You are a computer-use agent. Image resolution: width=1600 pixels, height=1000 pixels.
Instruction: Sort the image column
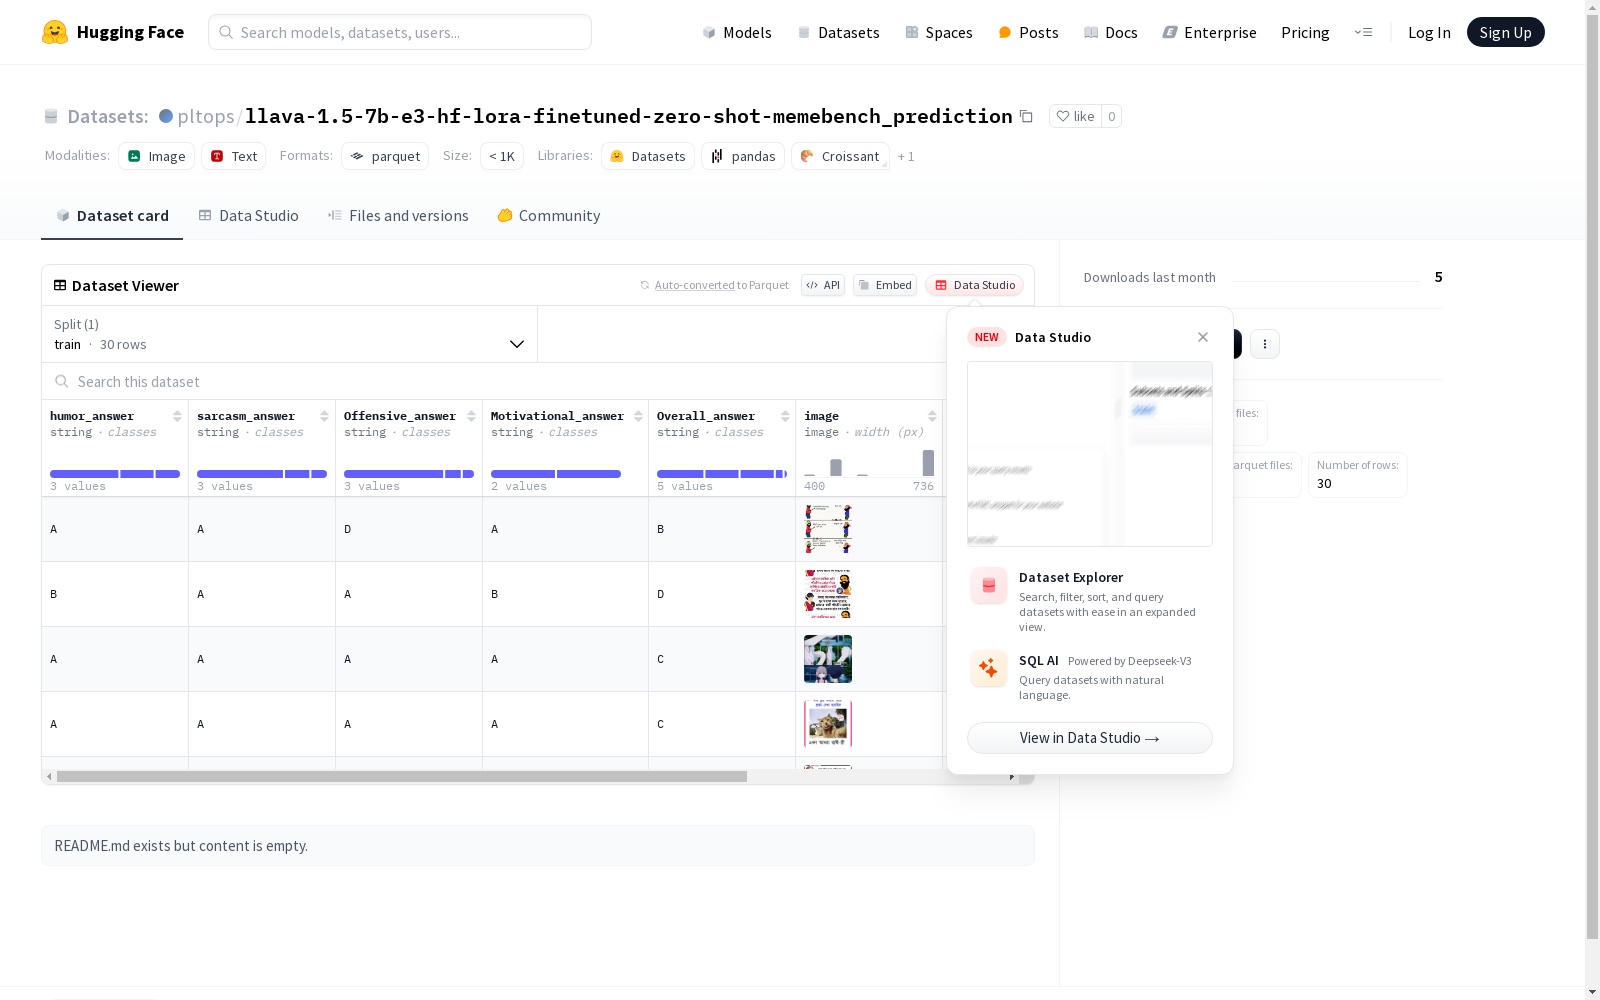[932, 416]
